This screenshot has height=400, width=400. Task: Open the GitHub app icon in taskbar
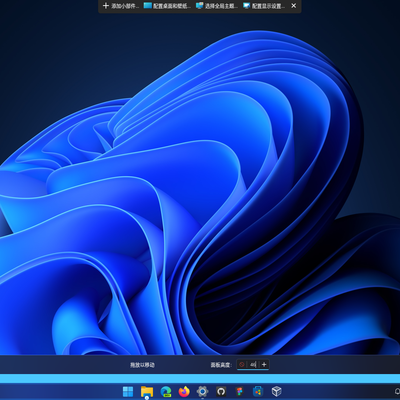point(221,391)
